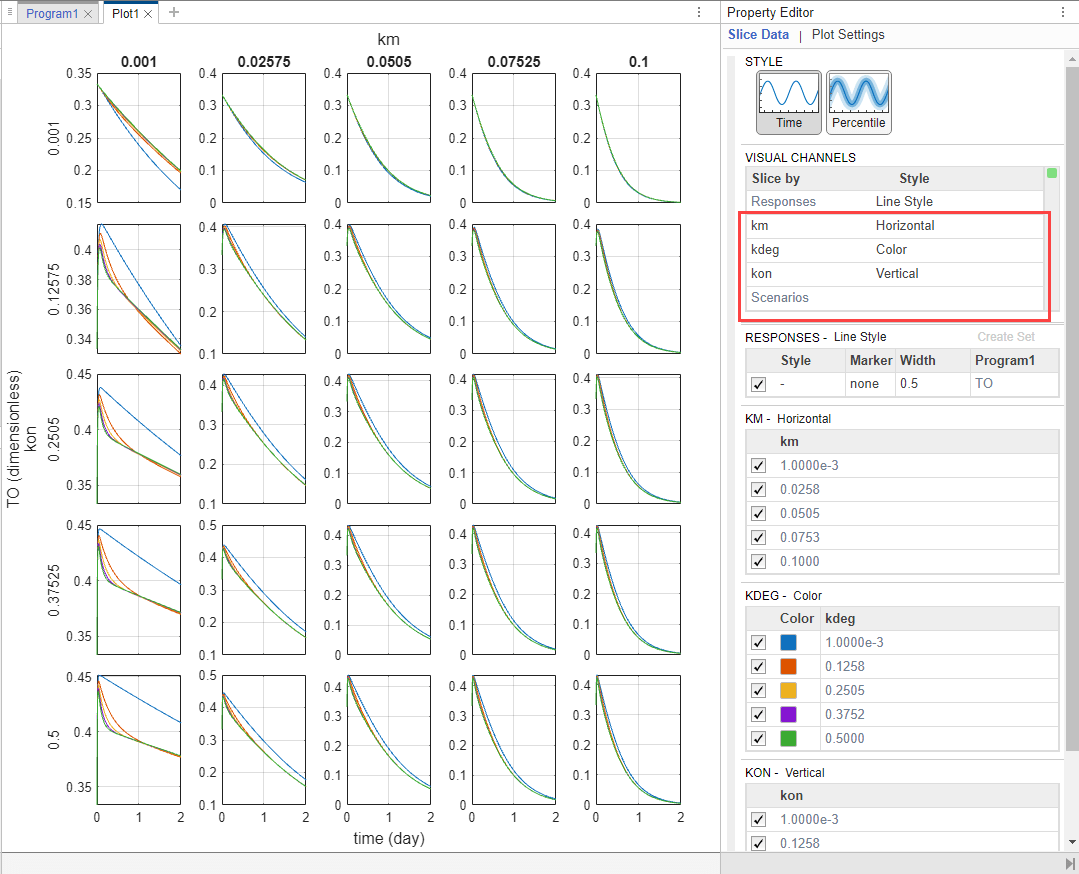Uncheck the km 0.0258 checkbox
The image size is (1079, 874).
click(x=758, y=489)
